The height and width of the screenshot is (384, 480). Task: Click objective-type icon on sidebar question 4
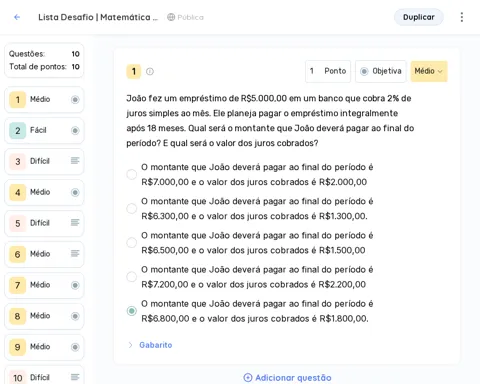[75, 192]
